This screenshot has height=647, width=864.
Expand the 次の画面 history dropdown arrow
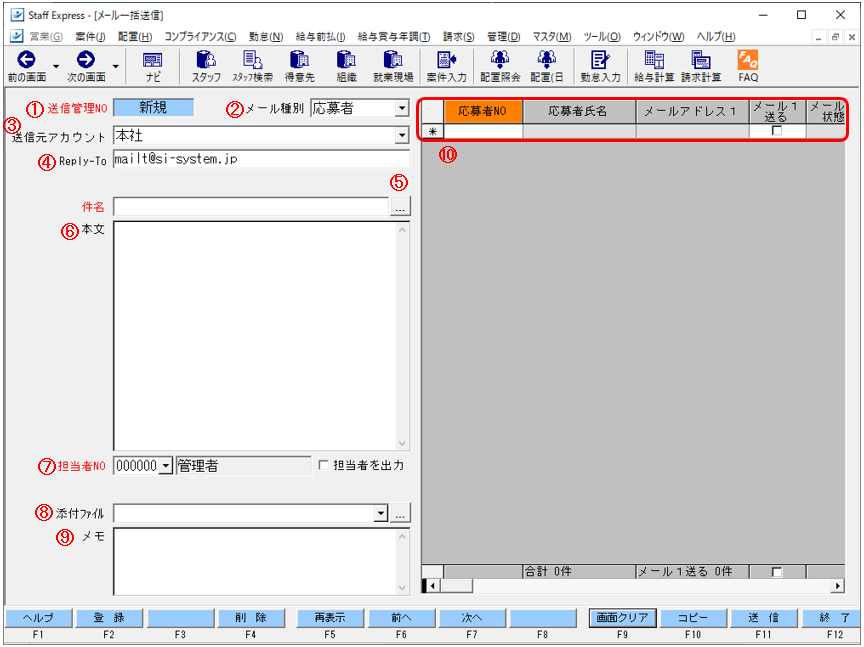(115, 67)
